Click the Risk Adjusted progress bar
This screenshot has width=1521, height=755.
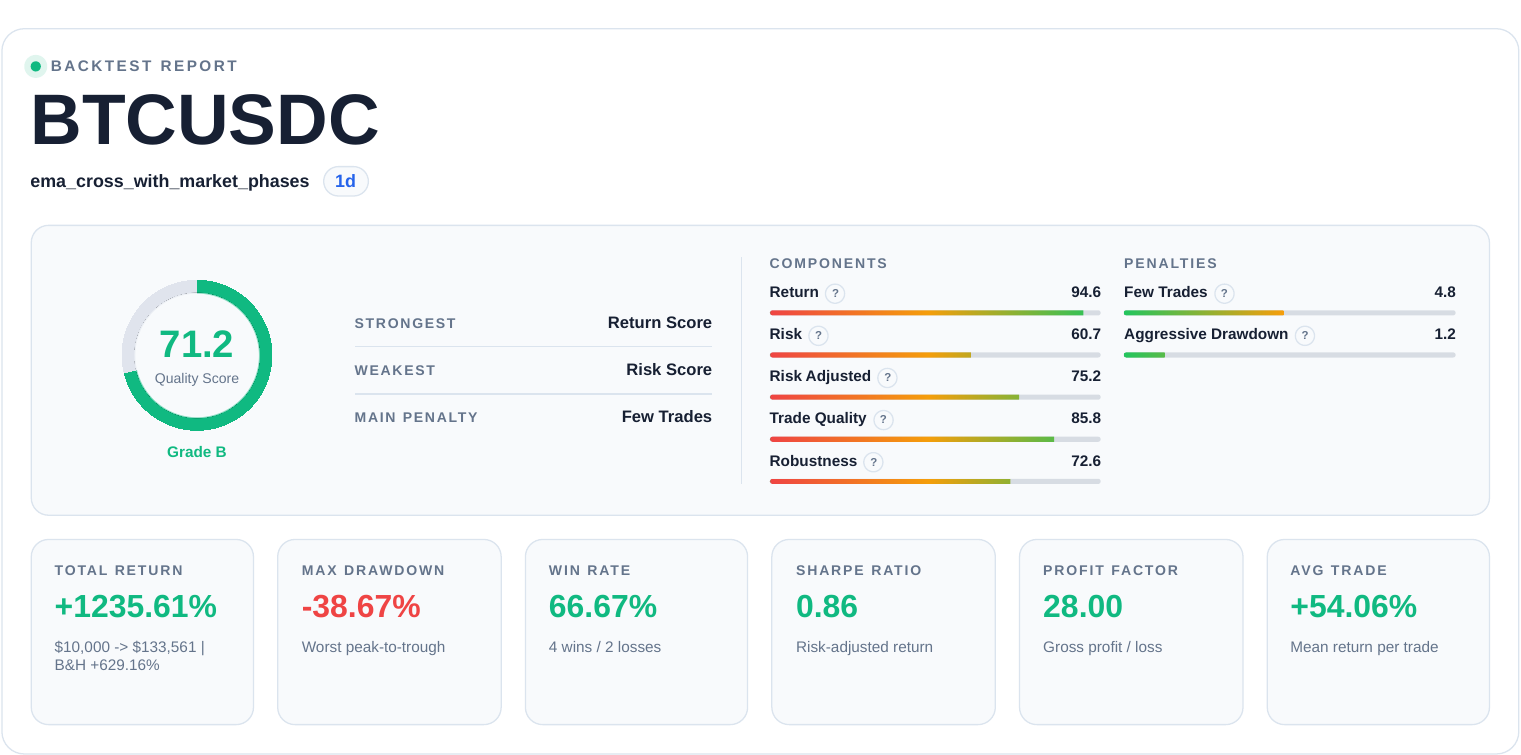click(935, 397)
